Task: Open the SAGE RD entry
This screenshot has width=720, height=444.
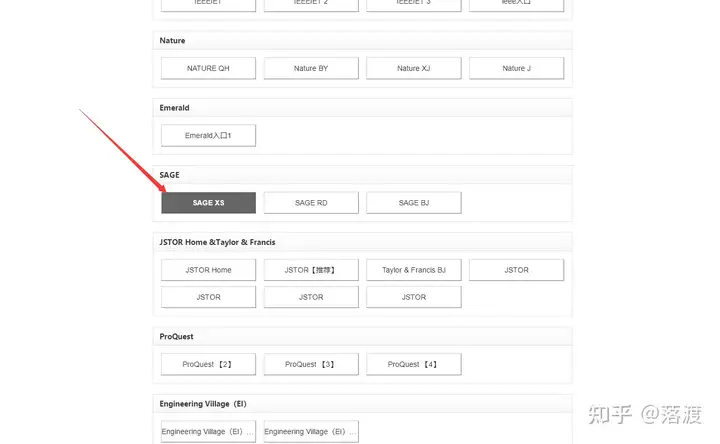Action: click(x=311, y=202)
